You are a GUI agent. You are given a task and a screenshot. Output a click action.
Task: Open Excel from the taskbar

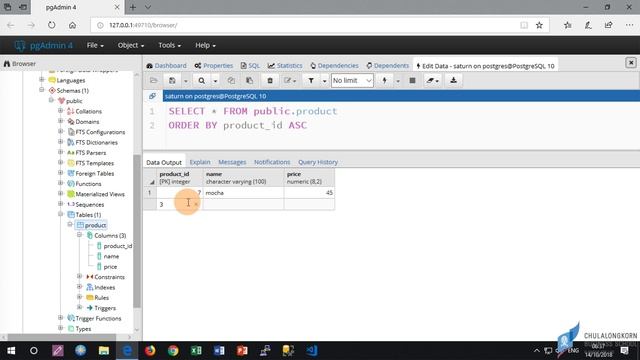pyautogui.click(x=196, y=351)
